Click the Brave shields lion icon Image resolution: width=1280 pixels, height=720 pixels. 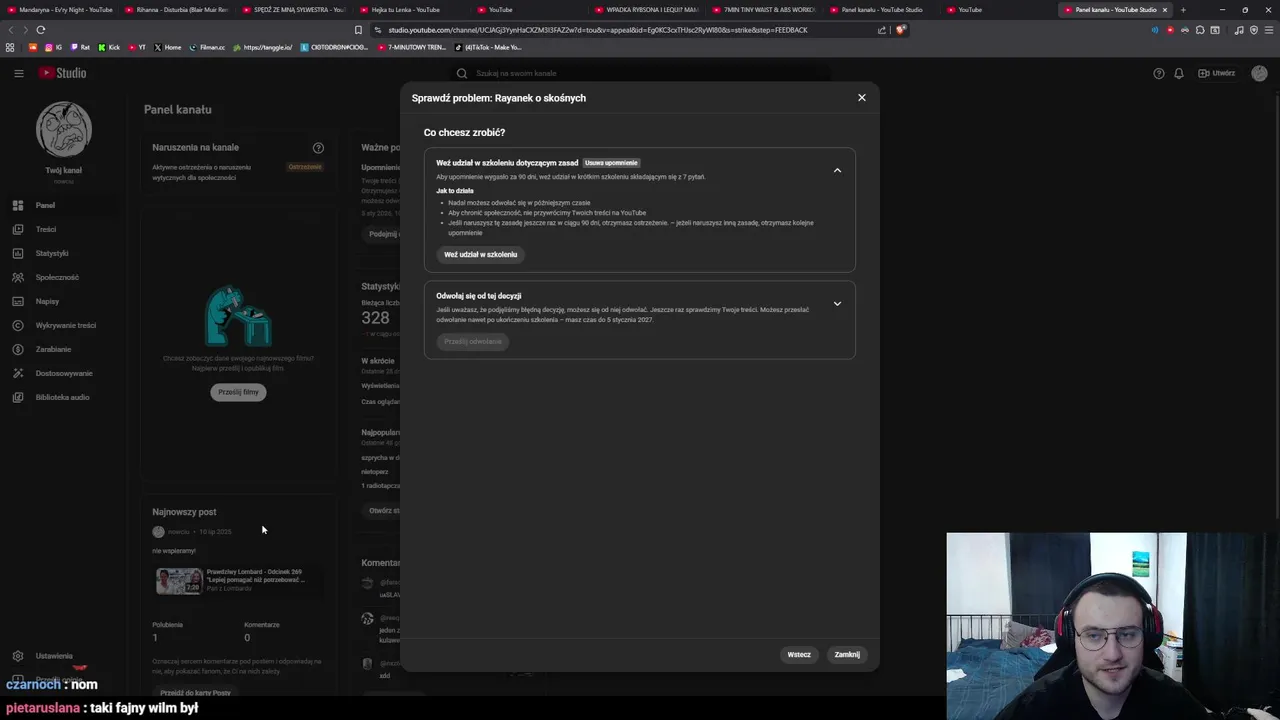(900, 30)
